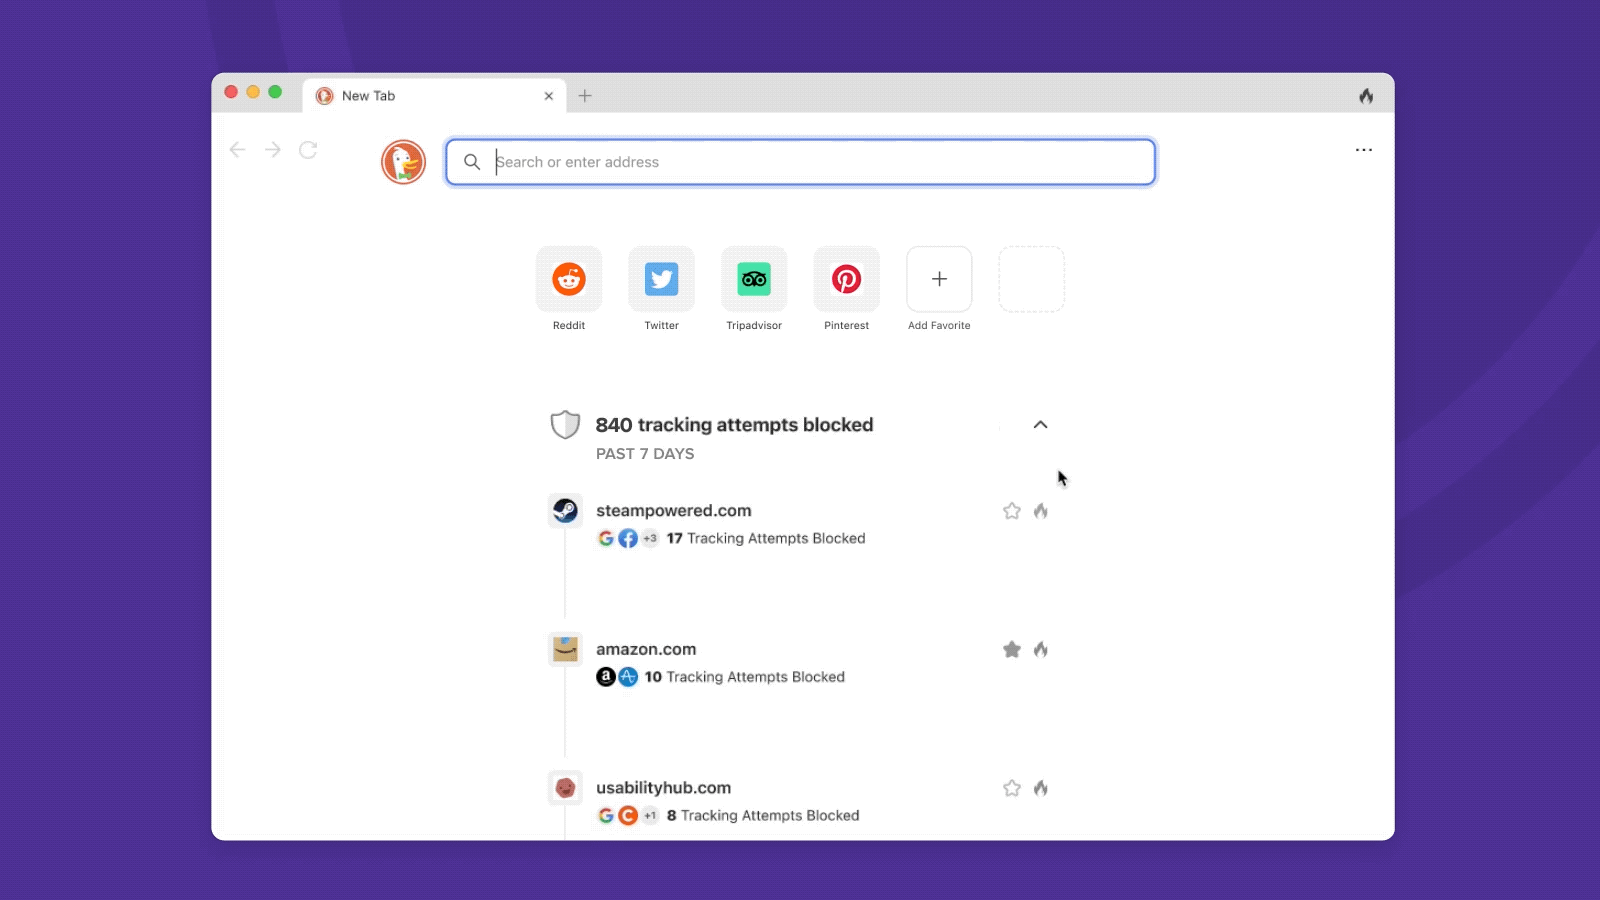Burn amazon.com data with the flame icon
The width and height of the screenshot is (1600, 900).
tap(1041, 650)
